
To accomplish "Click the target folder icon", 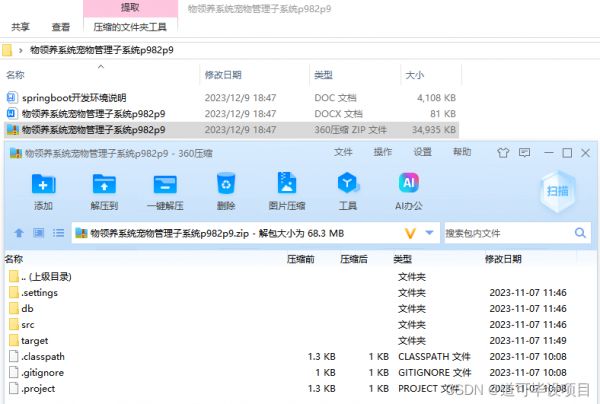I will [14, 340].
